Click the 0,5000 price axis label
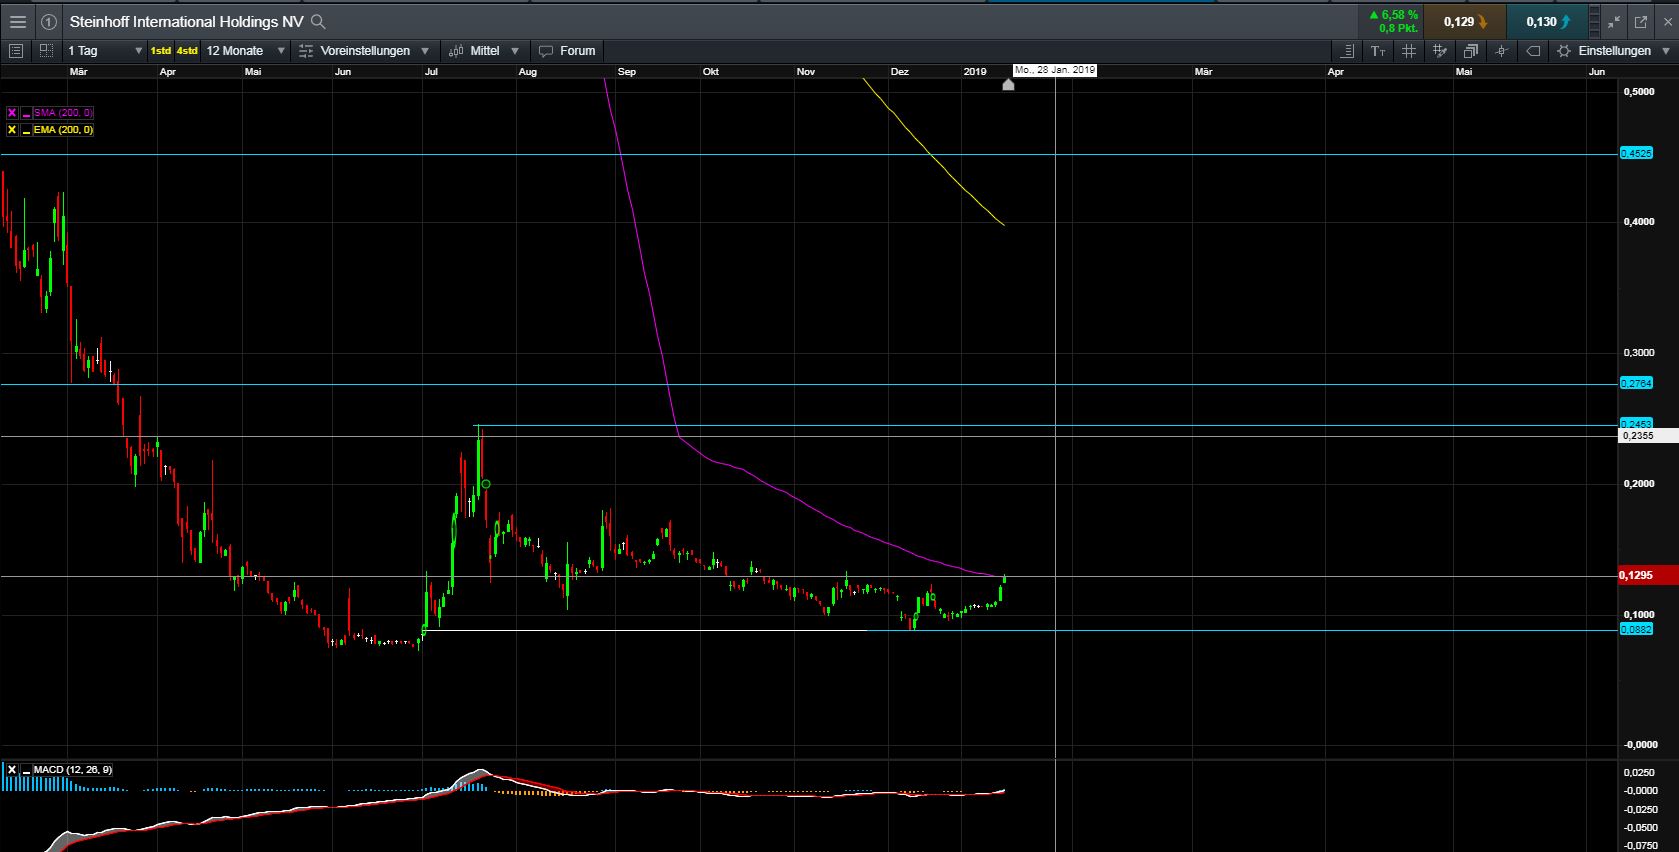 point(1639,92)
